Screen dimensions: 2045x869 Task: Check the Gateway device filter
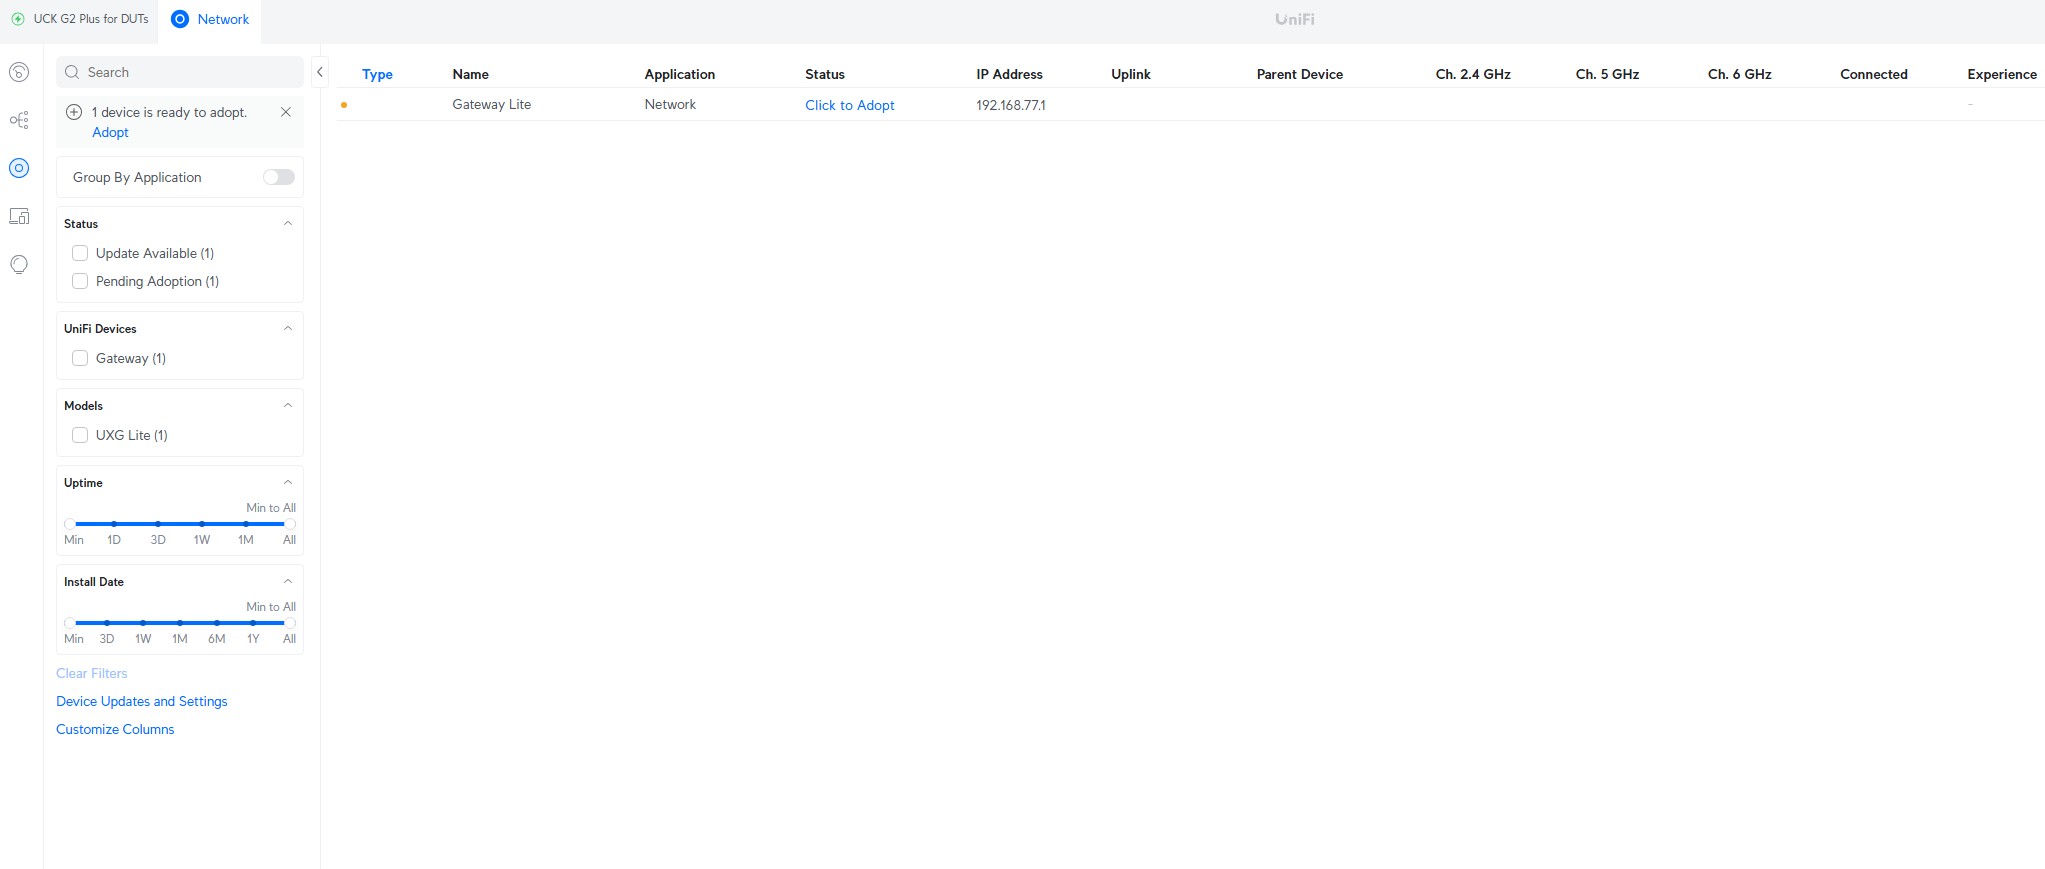[80, 358]
